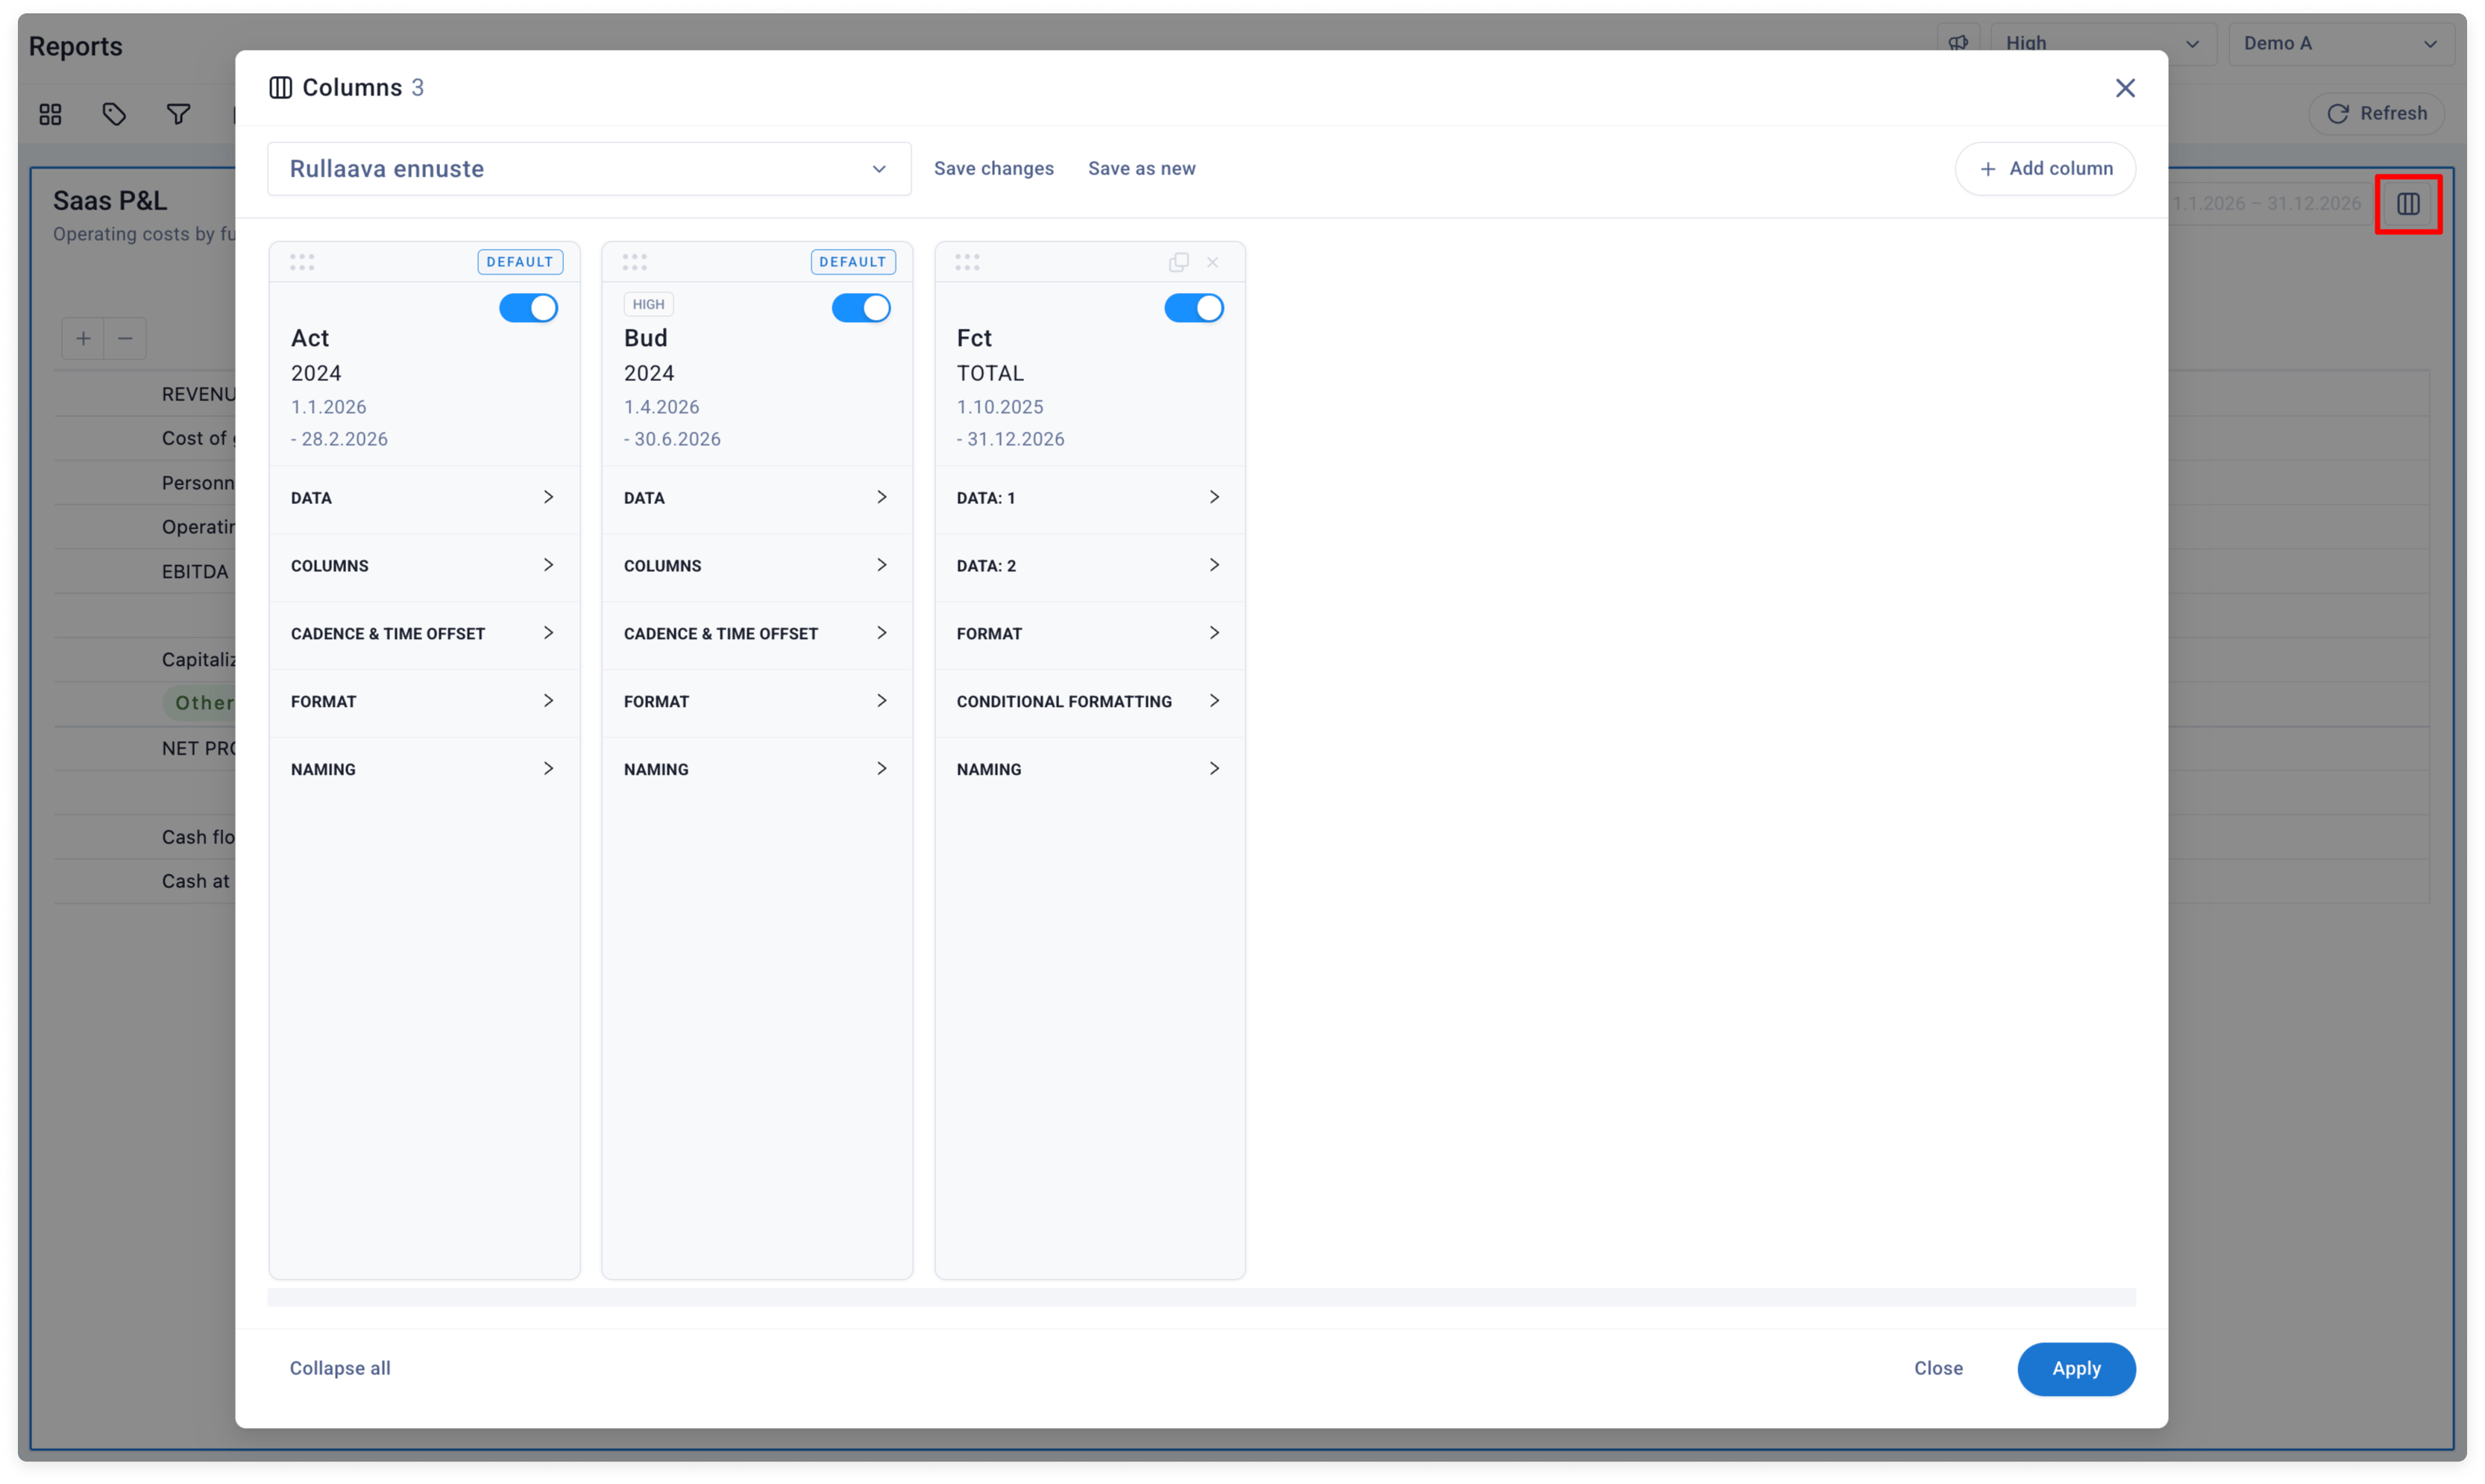2485x1484 pixels.
Task: Click the Saas P&L report title
Action: click(110, 201)
